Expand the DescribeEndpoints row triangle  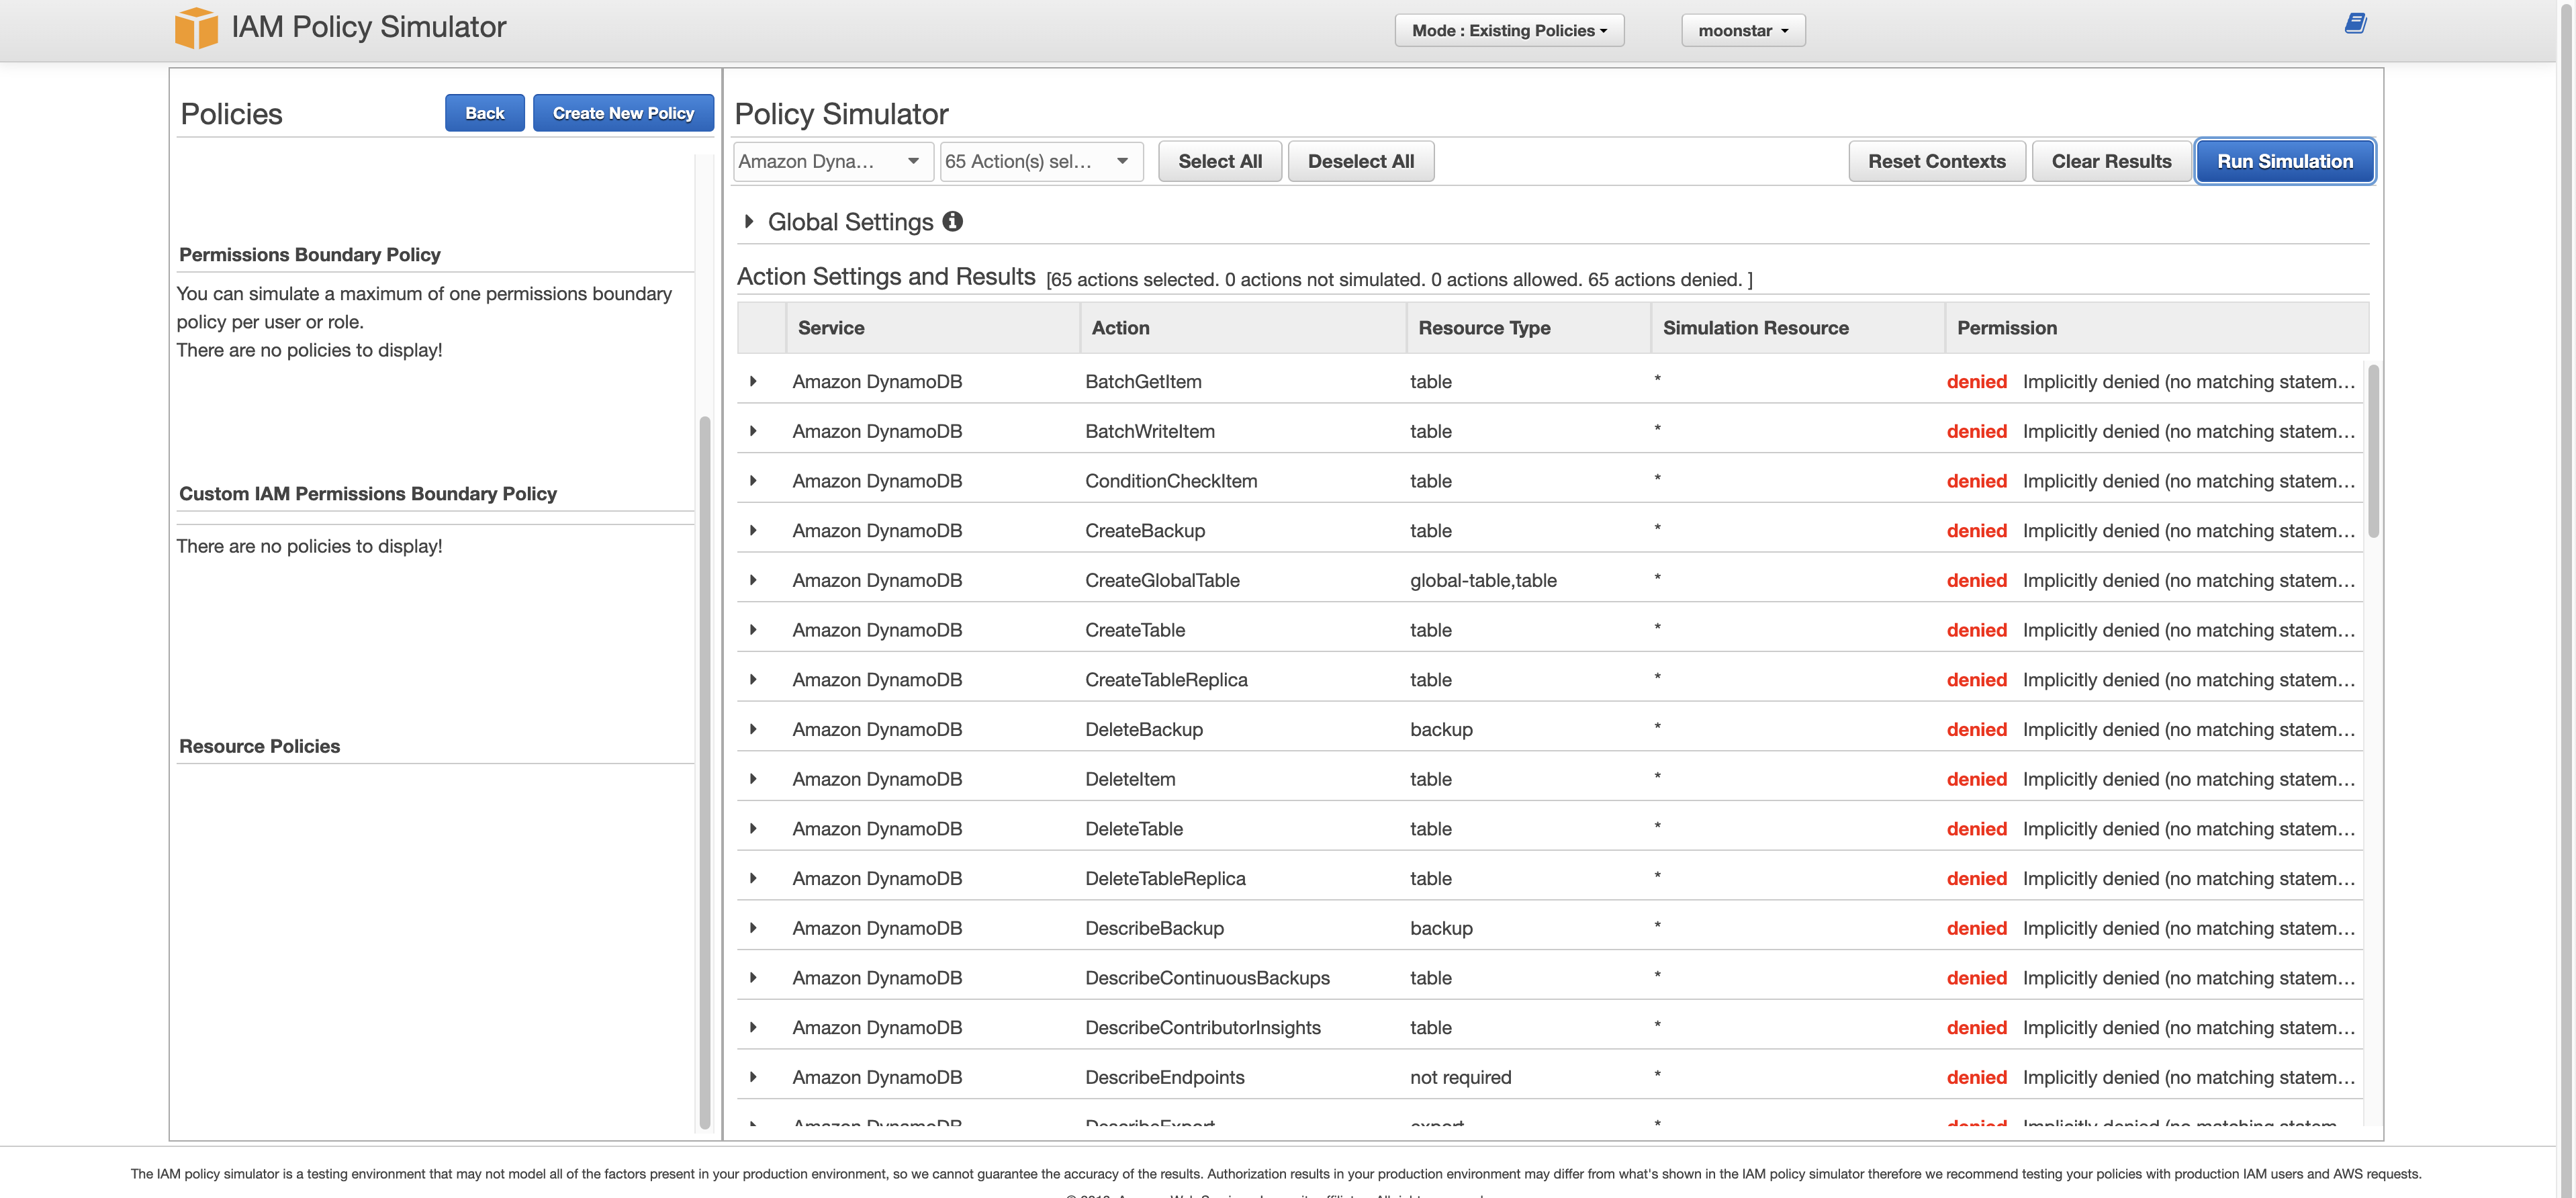pos(753,1077)
